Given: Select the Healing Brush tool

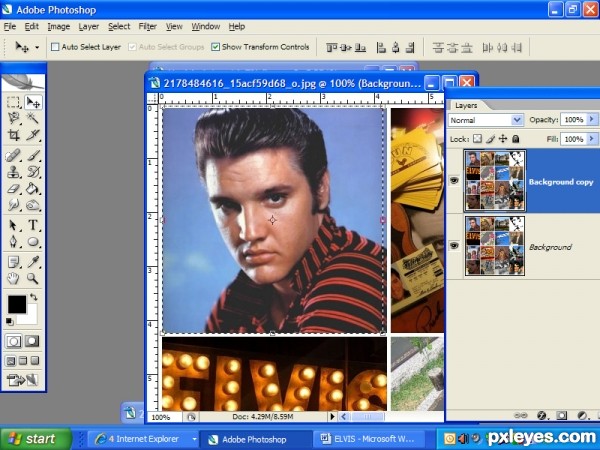Looking at the screenshot, I should pyautogui.click(x=13, y=155).
